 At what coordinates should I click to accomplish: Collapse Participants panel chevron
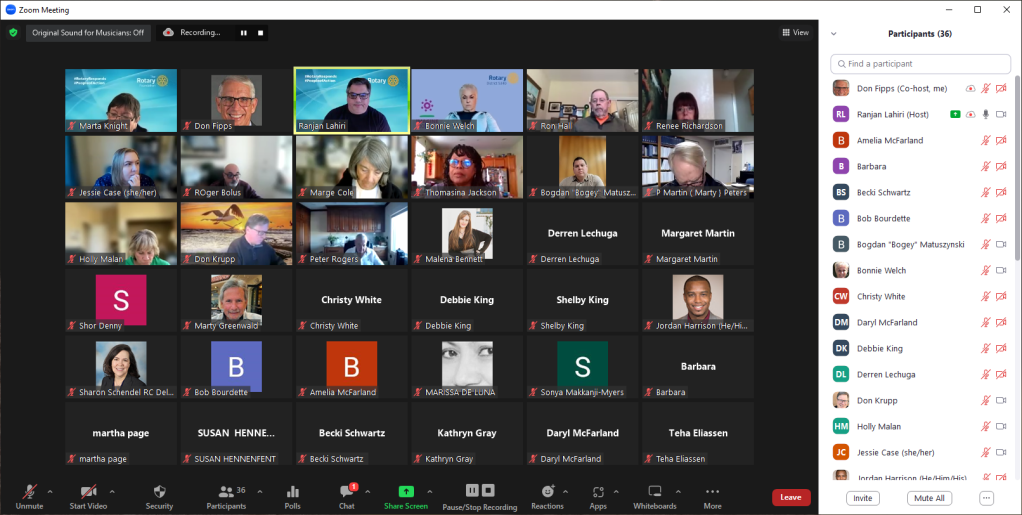click(834, 33)
